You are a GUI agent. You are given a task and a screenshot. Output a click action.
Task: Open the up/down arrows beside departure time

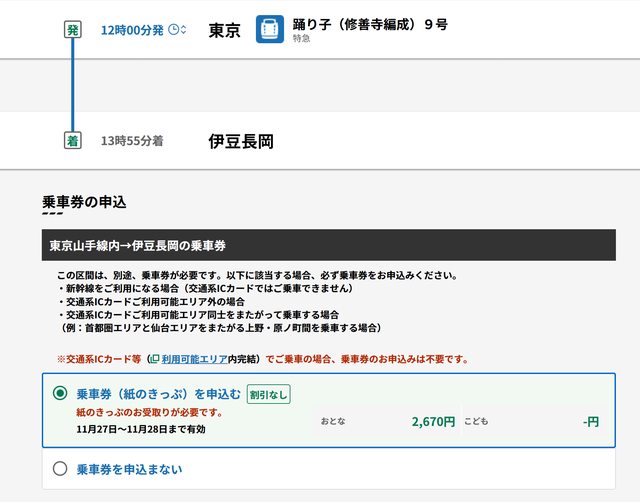[184, 30]
